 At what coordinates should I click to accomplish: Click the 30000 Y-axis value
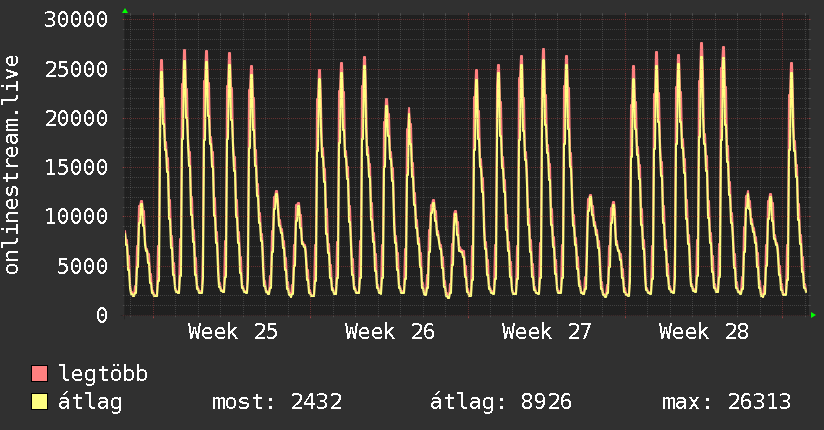point(76,20)
